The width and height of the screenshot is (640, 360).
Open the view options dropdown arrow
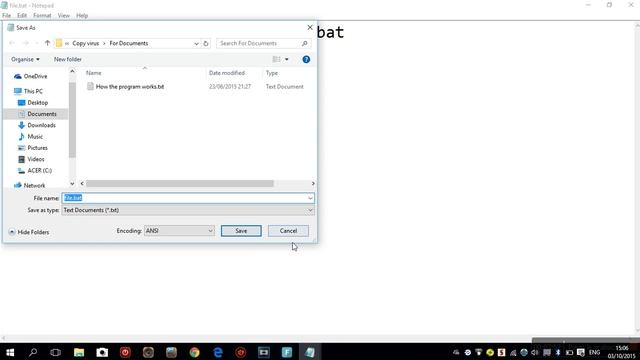coord(287,60)
